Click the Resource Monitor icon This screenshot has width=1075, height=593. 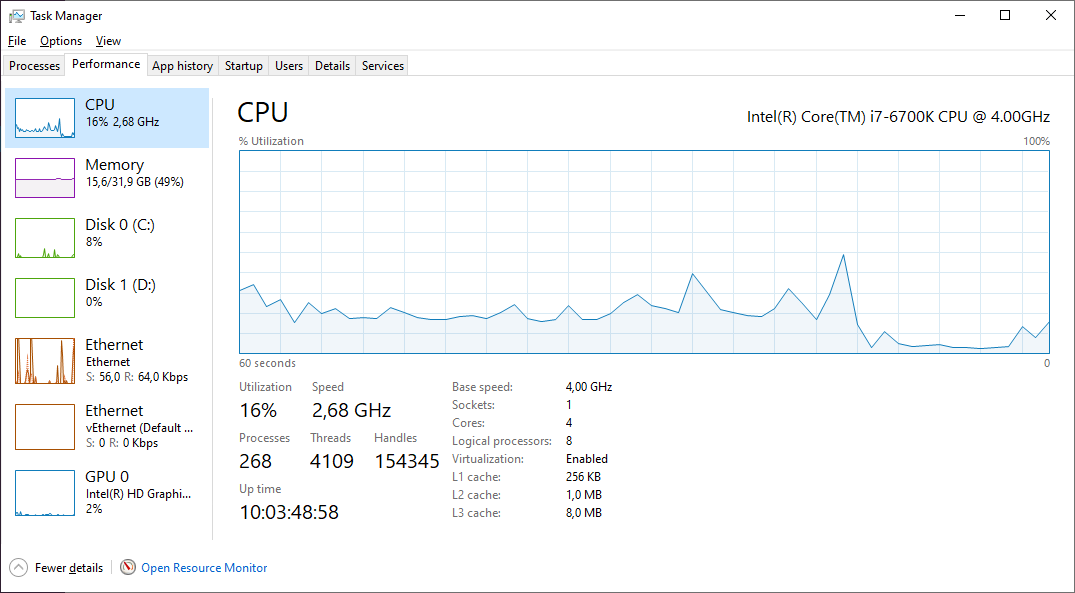(x=127, y=567)
